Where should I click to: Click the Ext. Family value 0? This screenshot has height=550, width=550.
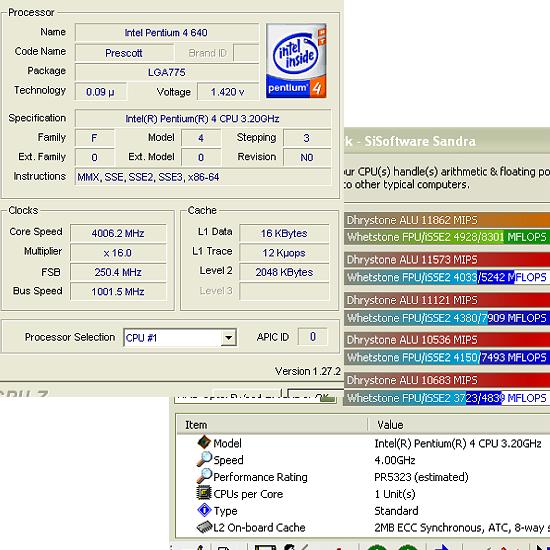(x=94, y=157)
